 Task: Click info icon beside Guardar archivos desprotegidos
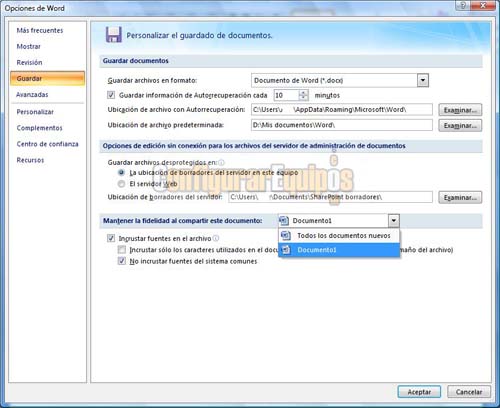coord(221,162)
